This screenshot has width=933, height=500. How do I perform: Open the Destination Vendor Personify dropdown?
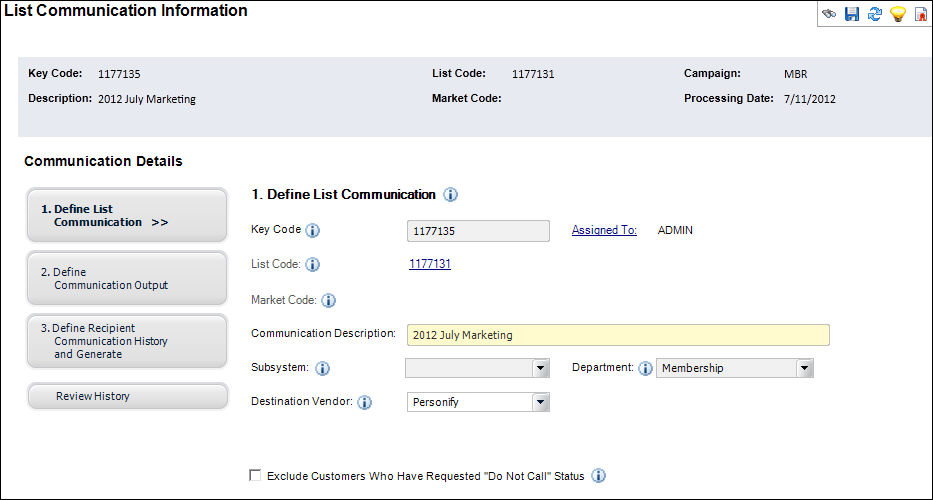(478, 402)
